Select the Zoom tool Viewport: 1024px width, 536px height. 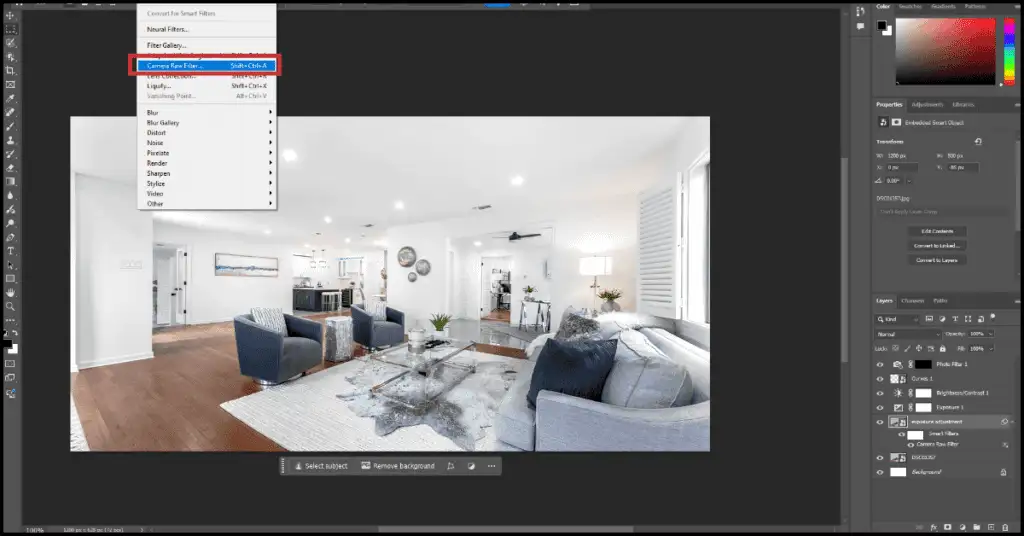(x=10, y=306)
